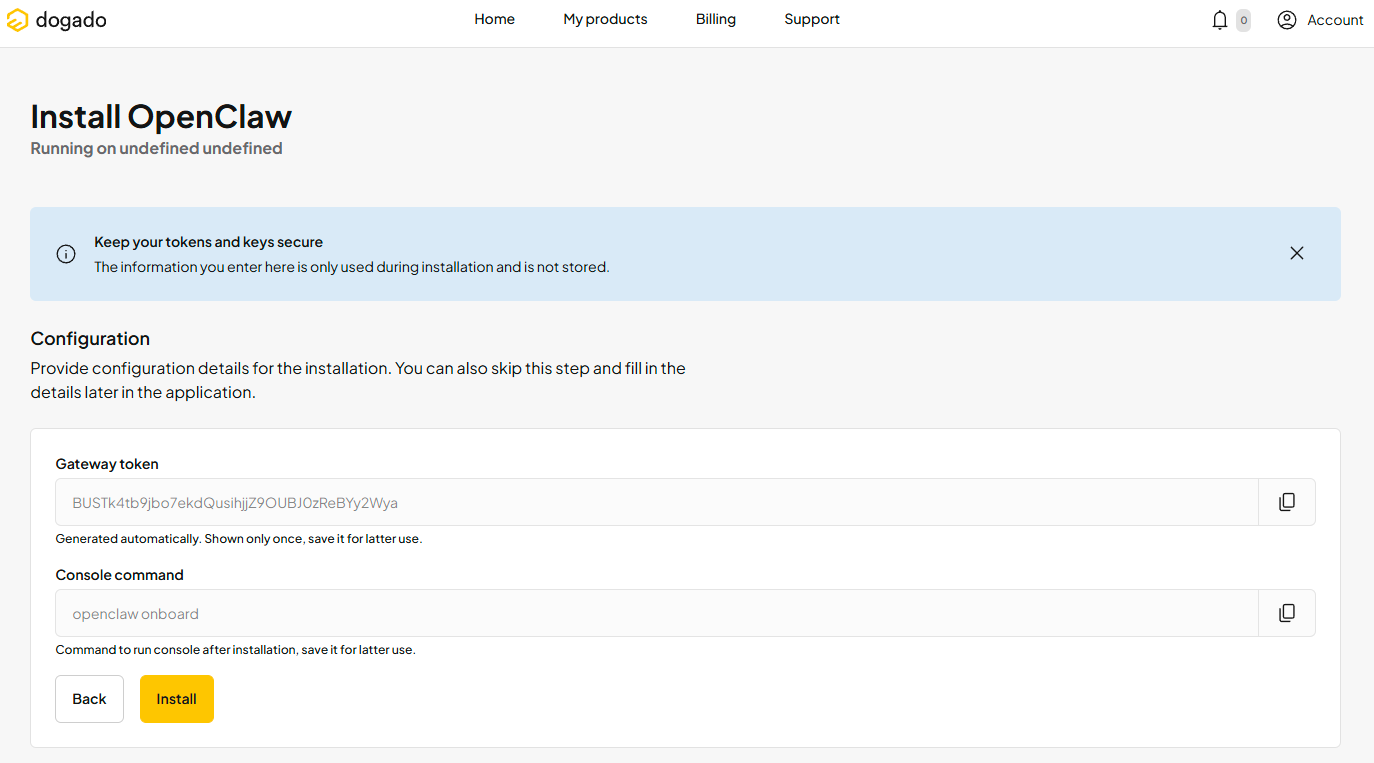The image size is (1374, 763).
Task: Open My products menu
Action: pyautogui.click(x=605, y=19)
